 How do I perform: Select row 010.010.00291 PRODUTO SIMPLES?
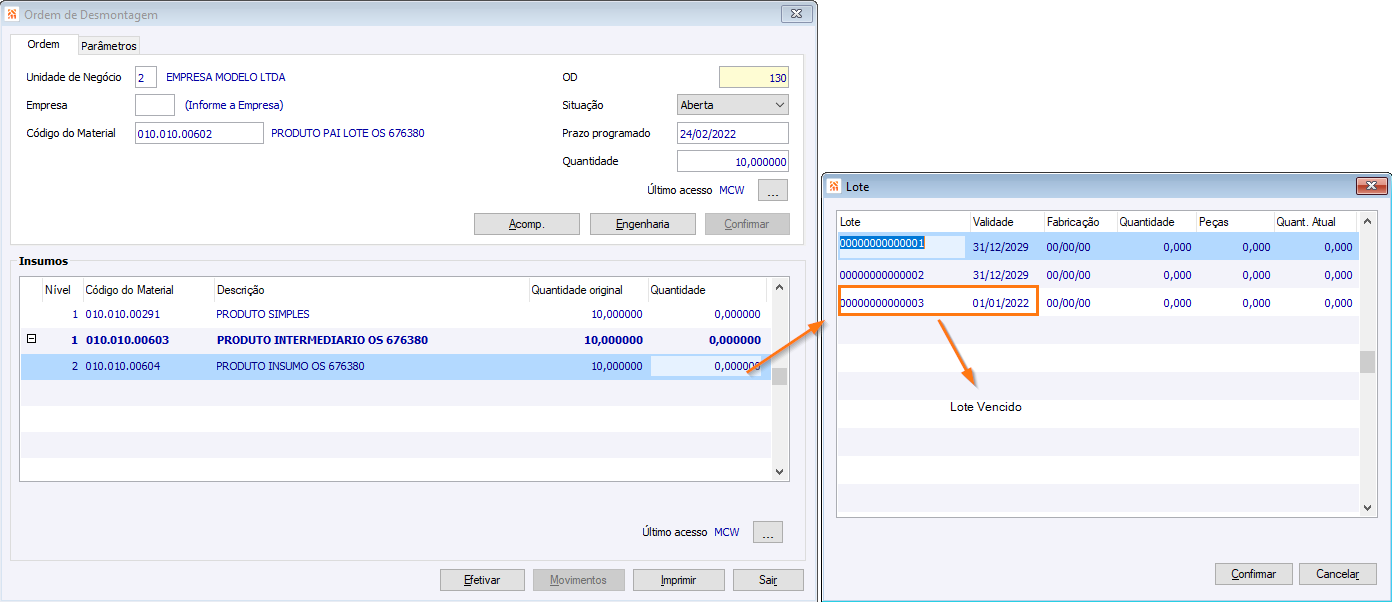(395, 314)
